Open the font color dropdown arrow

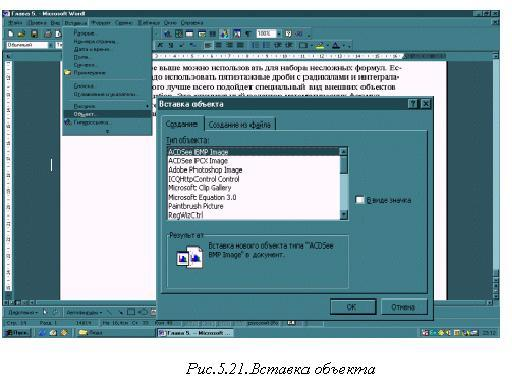click(344, 45)
